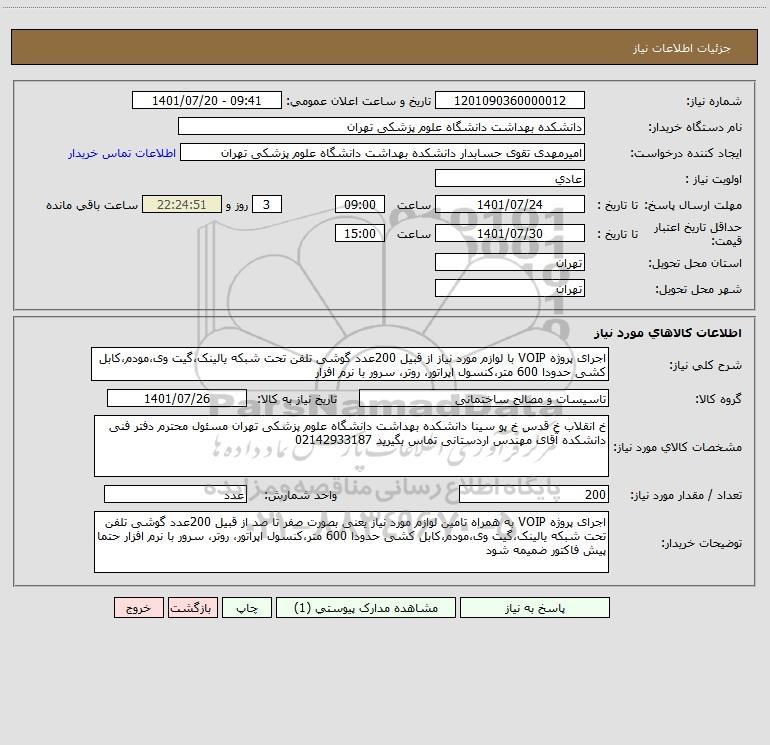Viewport: 770px width, 745px height.
Task: Click the 'تاریخ نیاز به کالا:' label
Action: pos(298,399)
